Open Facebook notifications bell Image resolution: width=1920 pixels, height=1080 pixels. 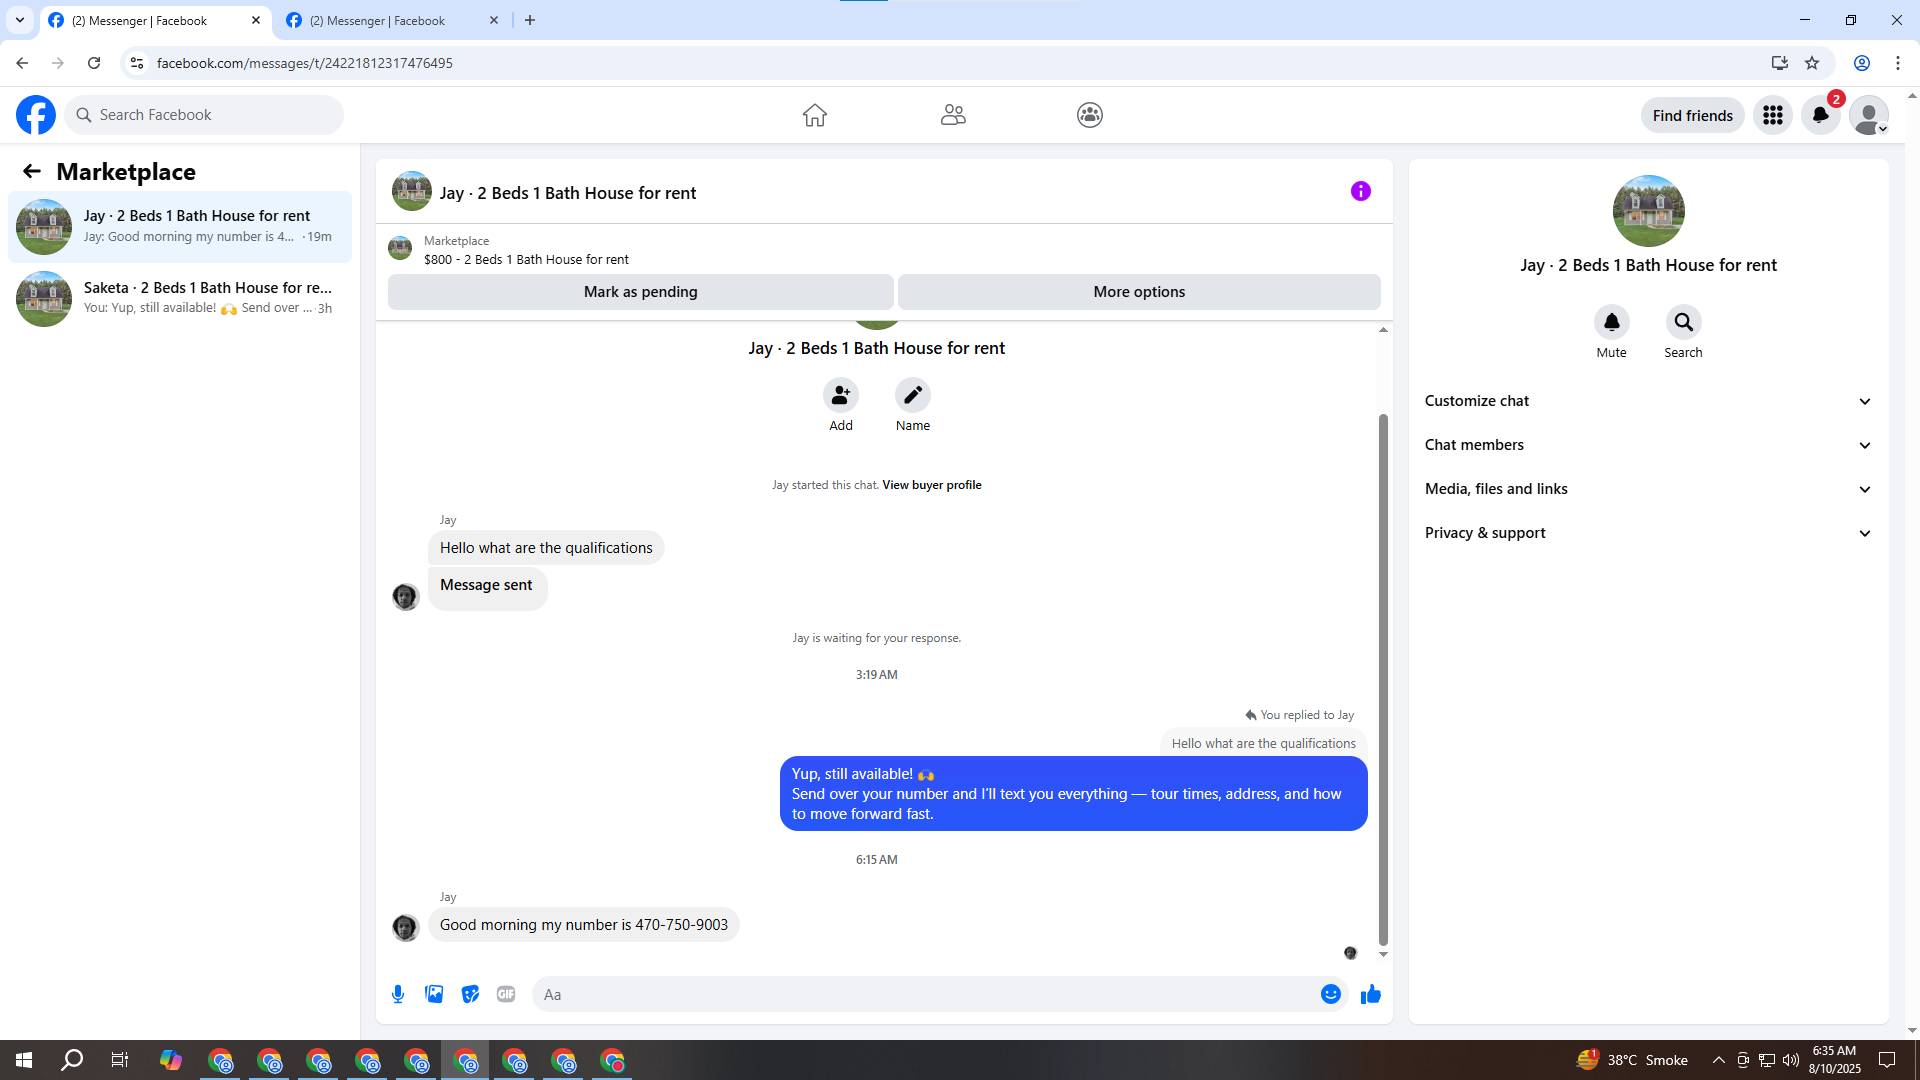coord(1820,115)
